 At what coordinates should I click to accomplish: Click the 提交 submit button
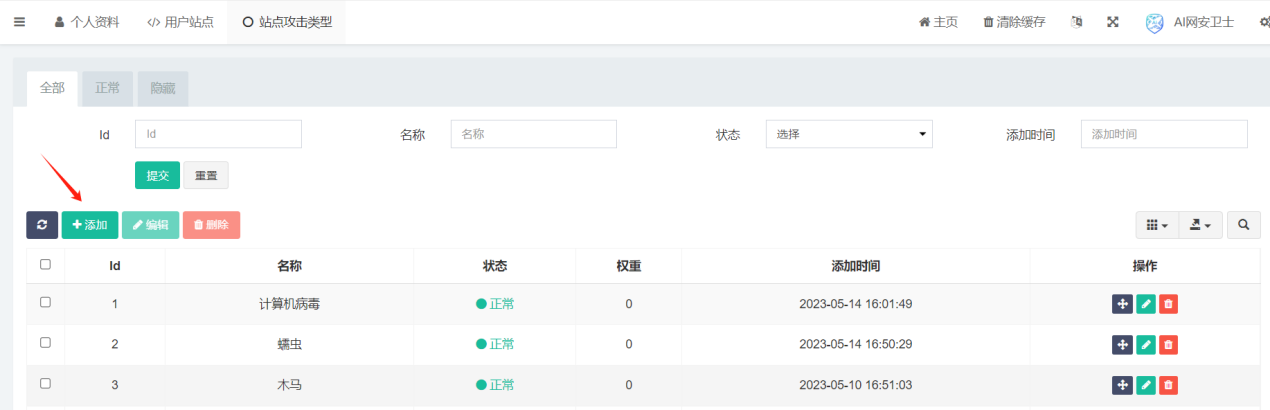(157, 175)
